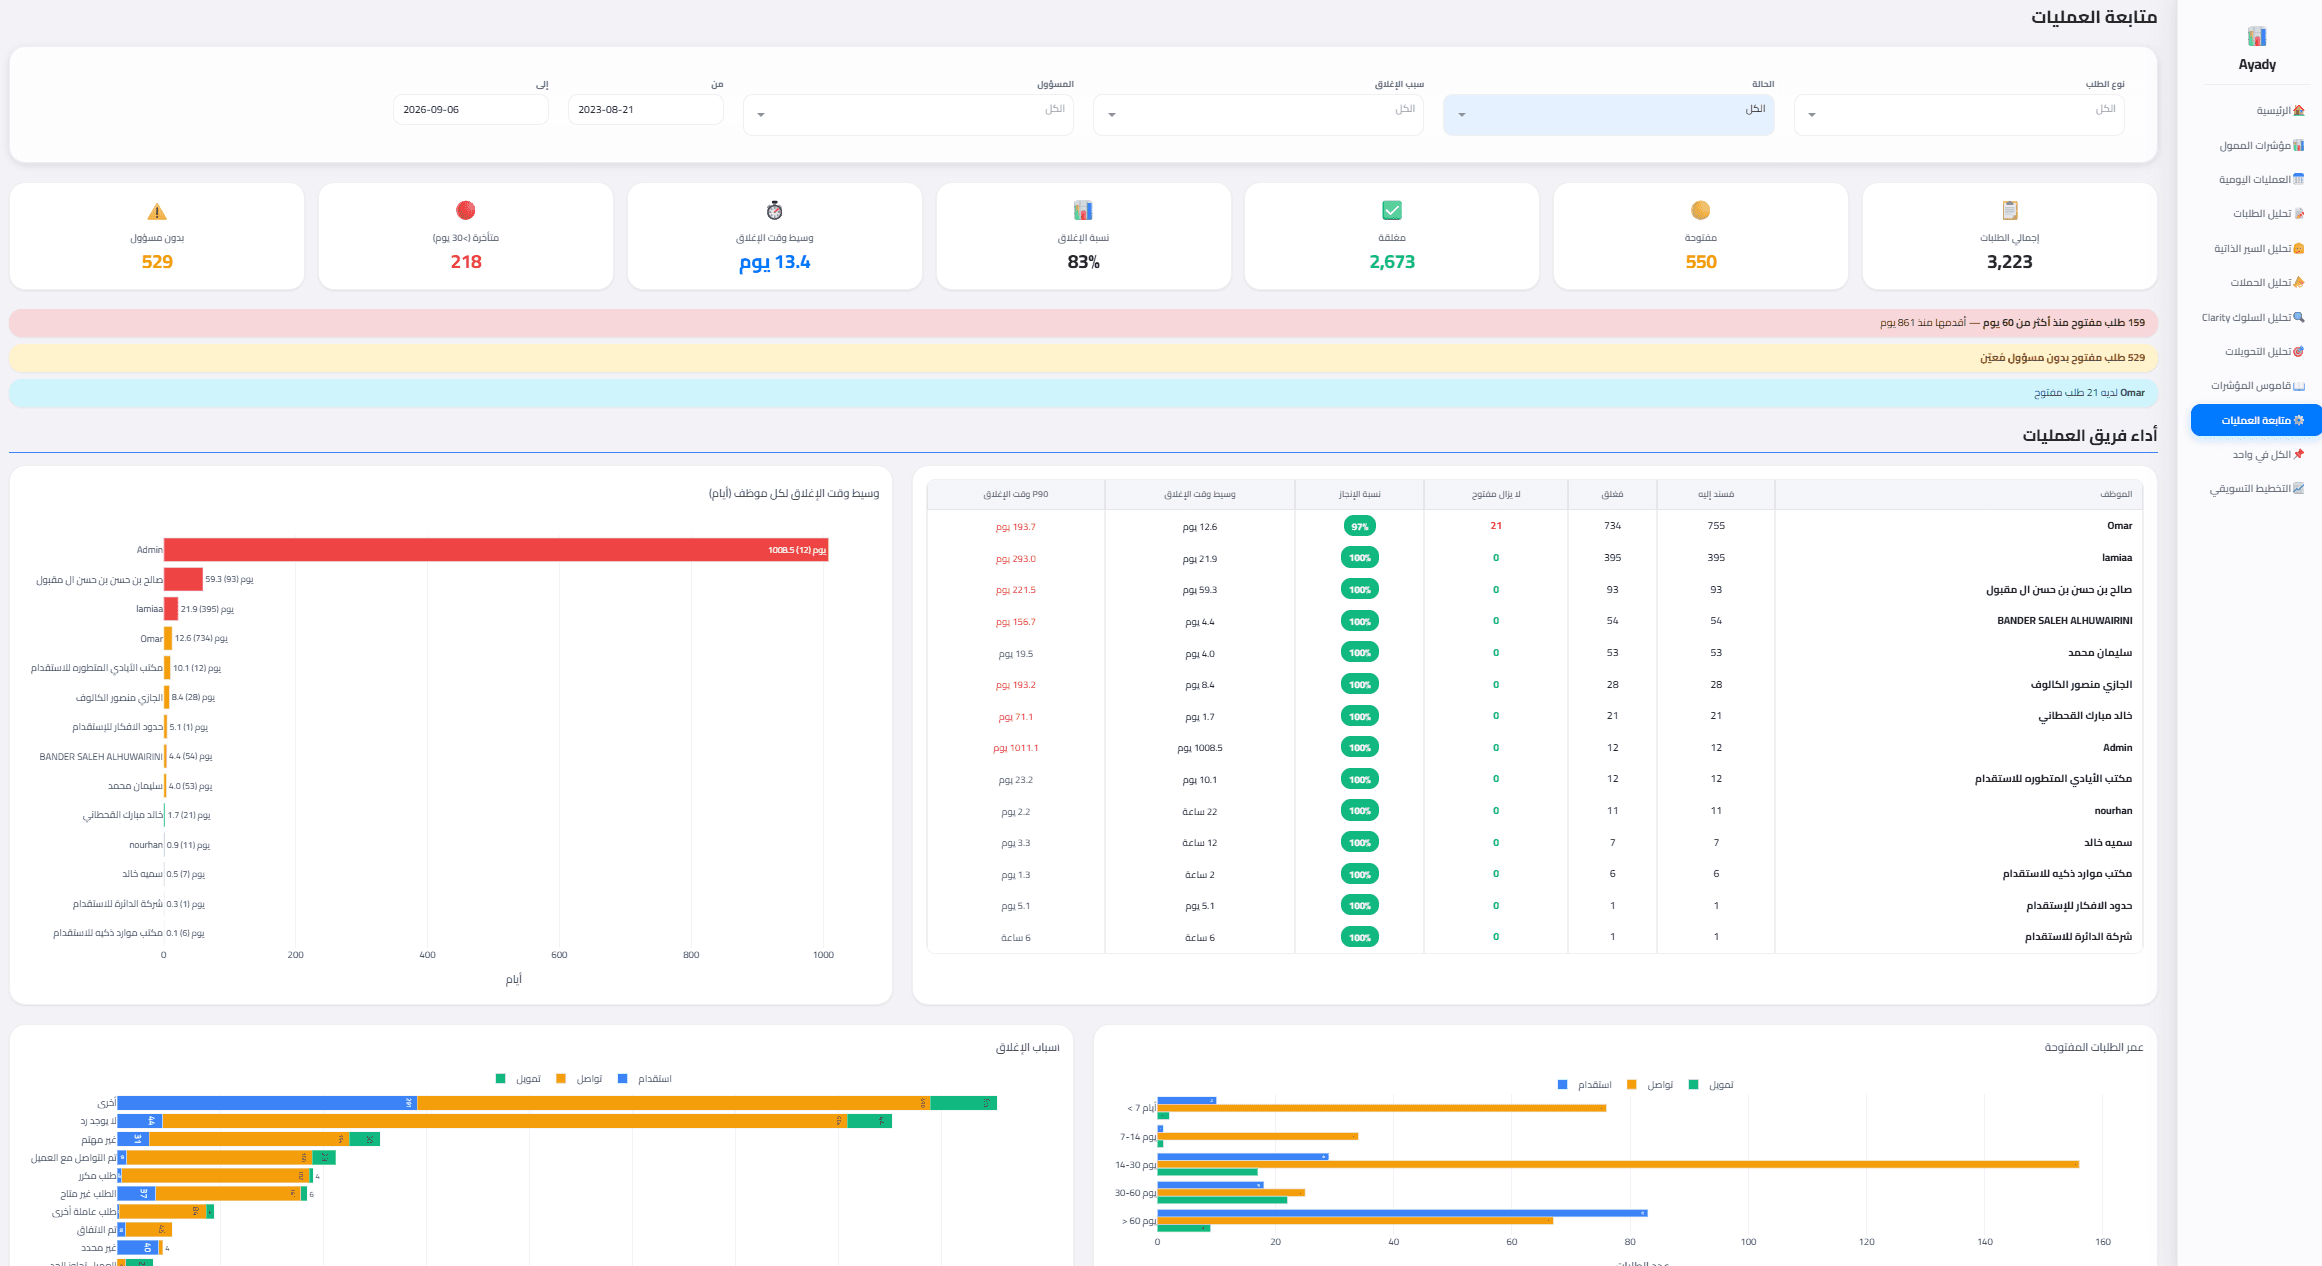The image size is (2322, 1266).
Task: Click the magnifier icon for تحليل السلوك Clarity
Action: (x=2298, y=317)
